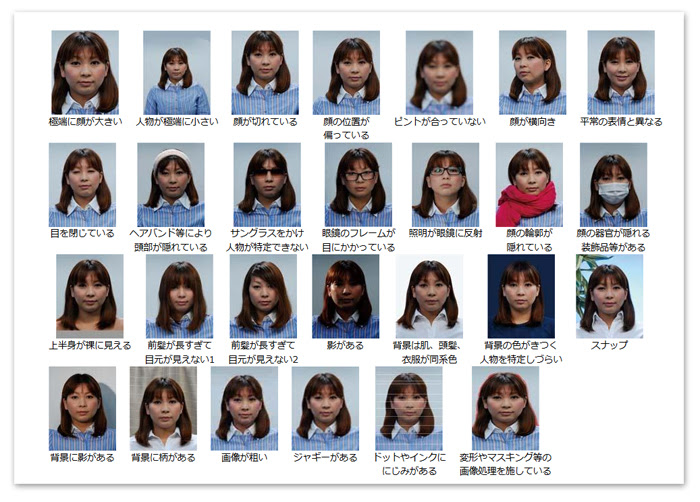The width and height of the screenshot is (700, 502).
Task: Click the photo captioned 平常の表情と異なる
Action: click(x=621, y=72)
